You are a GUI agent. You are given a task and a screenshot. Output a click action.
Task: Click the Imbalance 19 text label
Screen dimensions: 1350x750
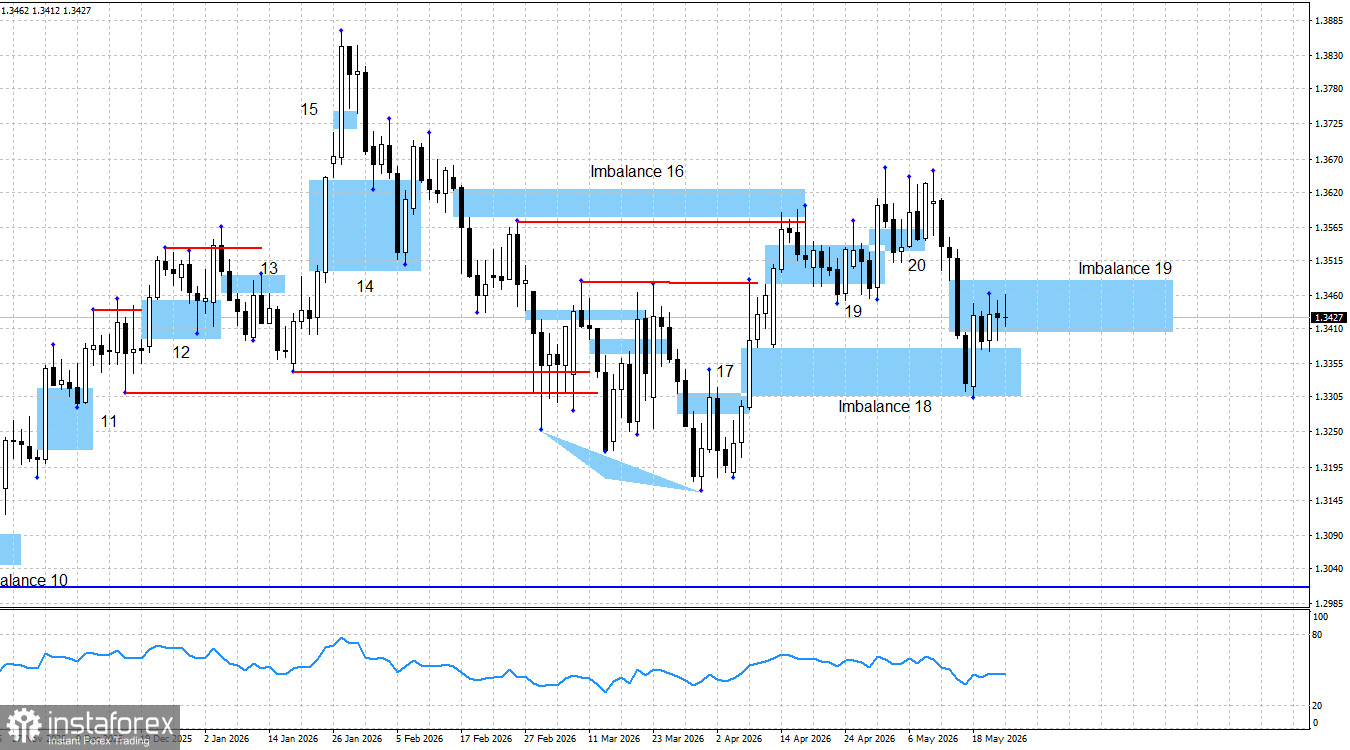pos(1125,268)
